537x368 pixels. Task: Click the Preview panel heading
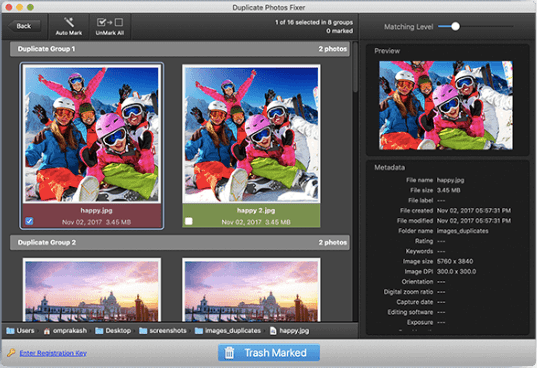(x=387, y=51)
